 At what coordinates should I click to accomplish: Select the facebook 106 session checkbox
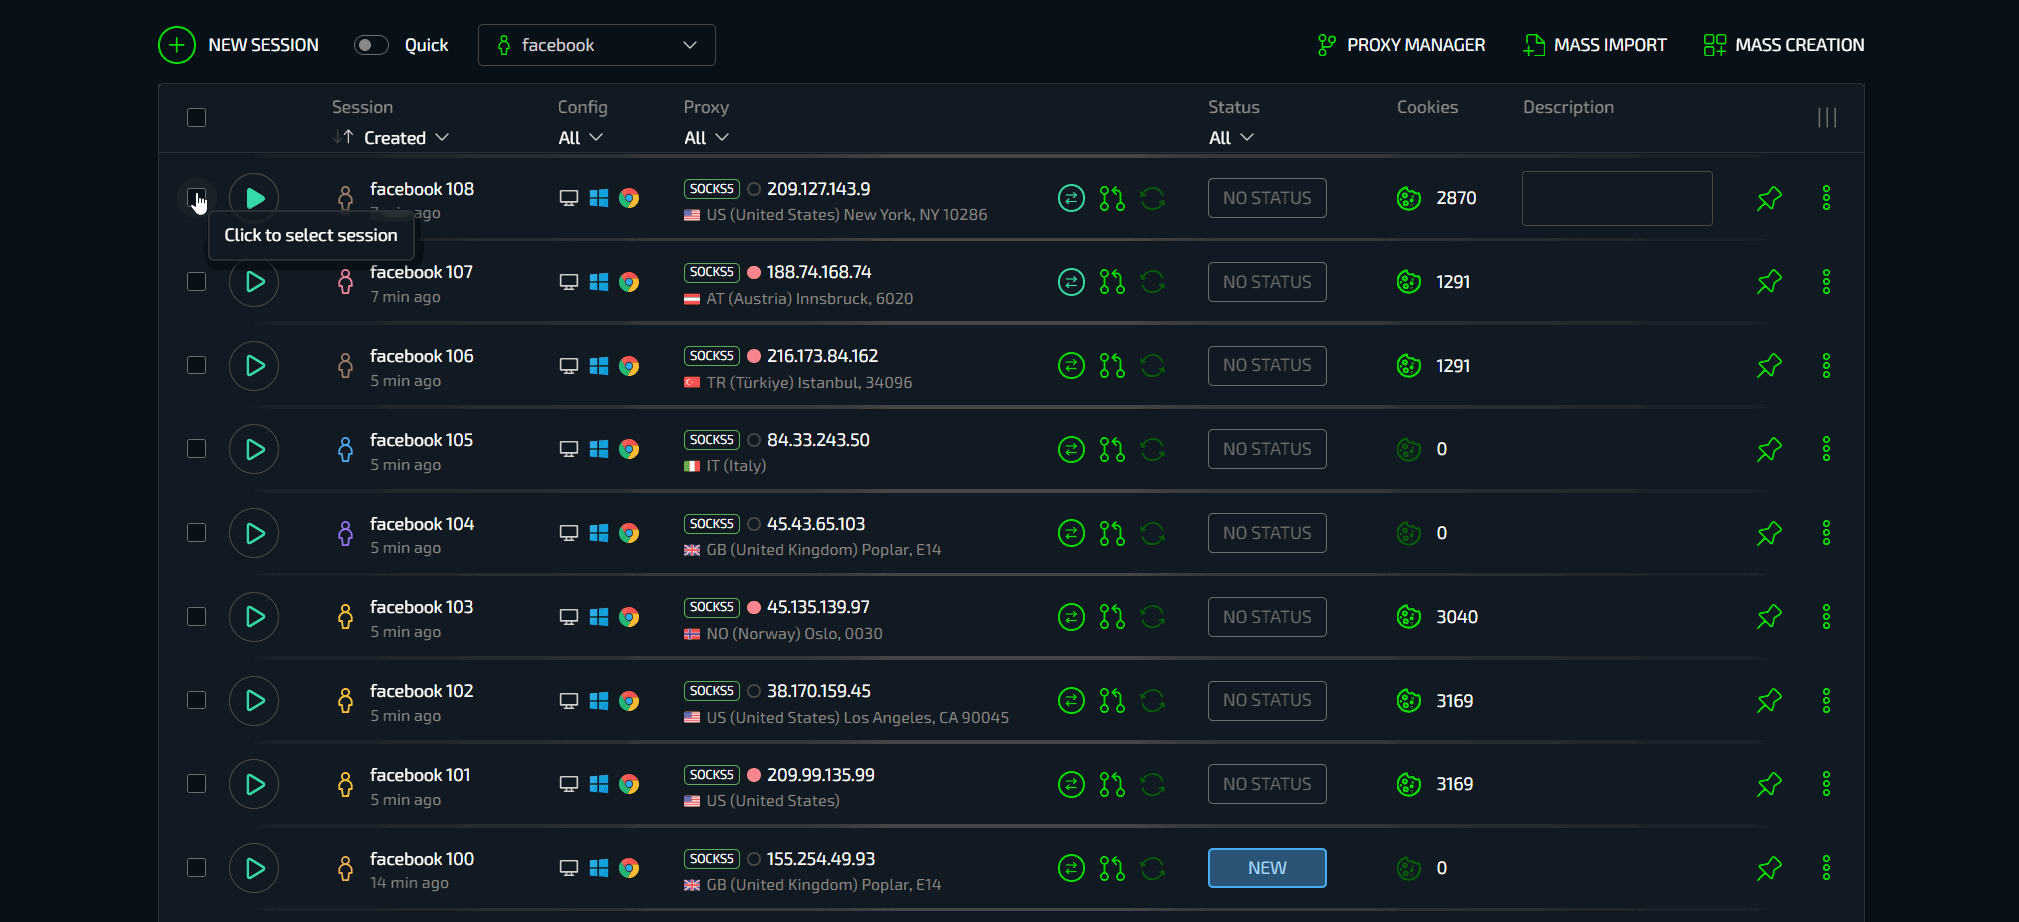coord(197,365)
